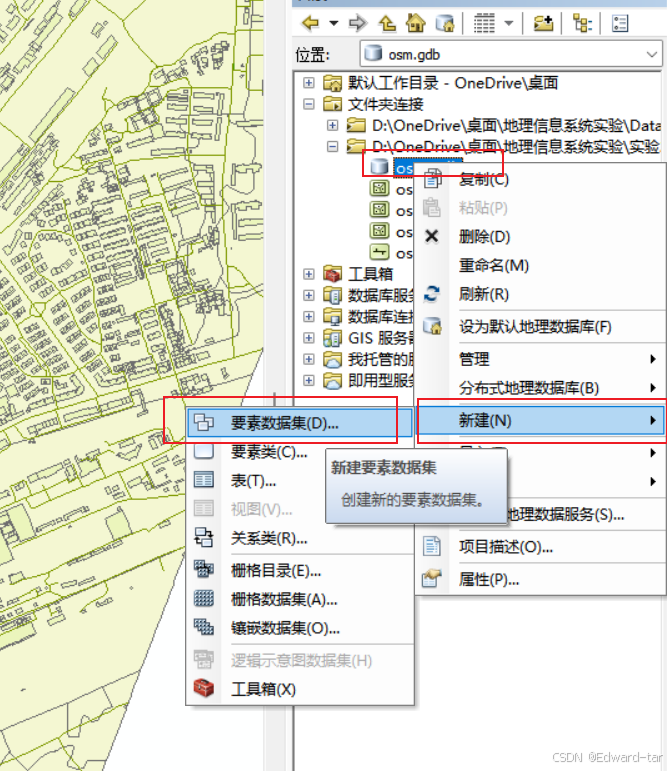This screenshot has height=771, width=667.
Task: Collapse the 地理信息系统实验\实验 folder node
Action: [x=332, y=147]
